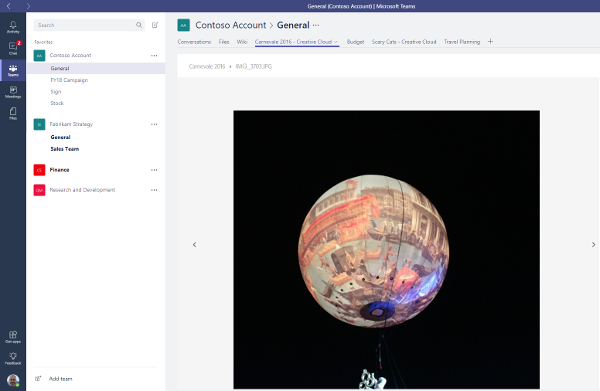This screenshot has width=600, height=391.
Task: Open the Files icon in sidebar
Action: coord(13,113)
